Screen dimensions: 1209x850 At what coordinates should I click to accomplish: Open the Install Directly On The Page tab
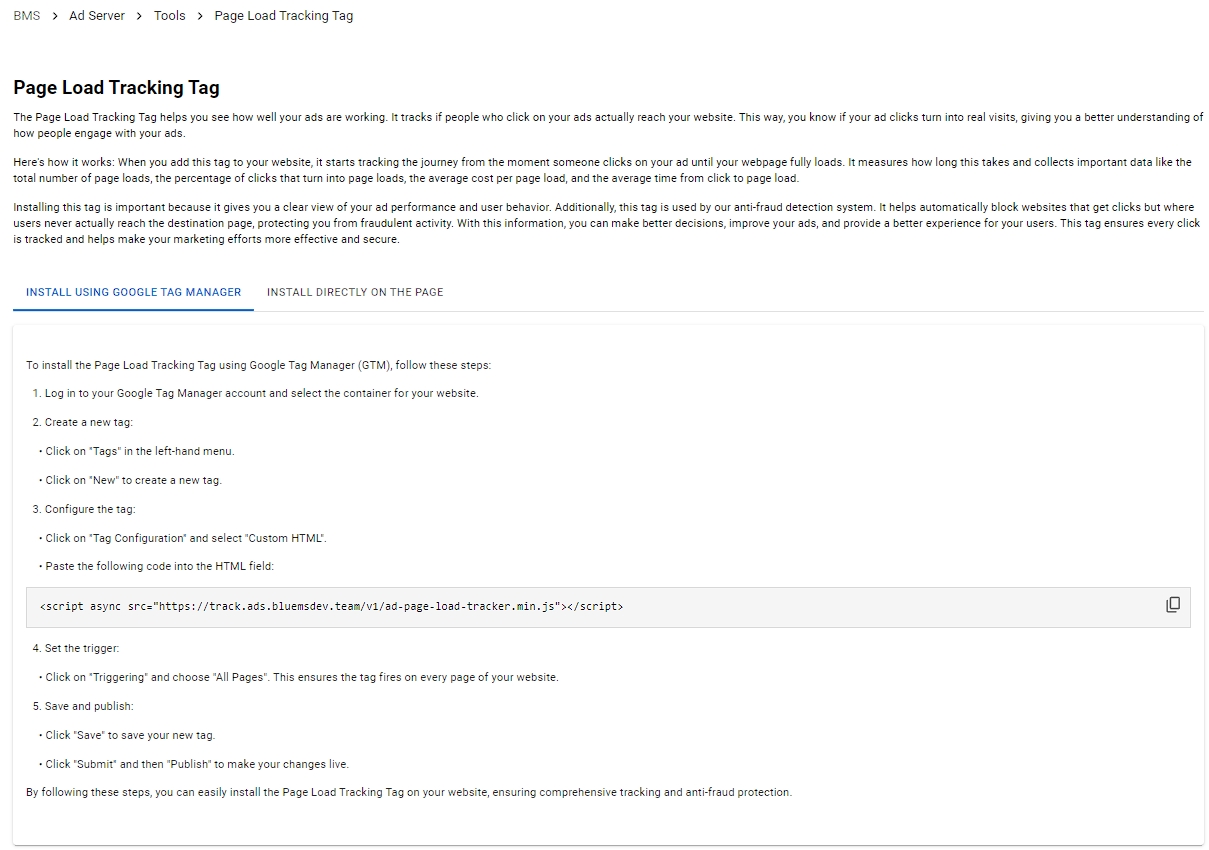(355, 292)
